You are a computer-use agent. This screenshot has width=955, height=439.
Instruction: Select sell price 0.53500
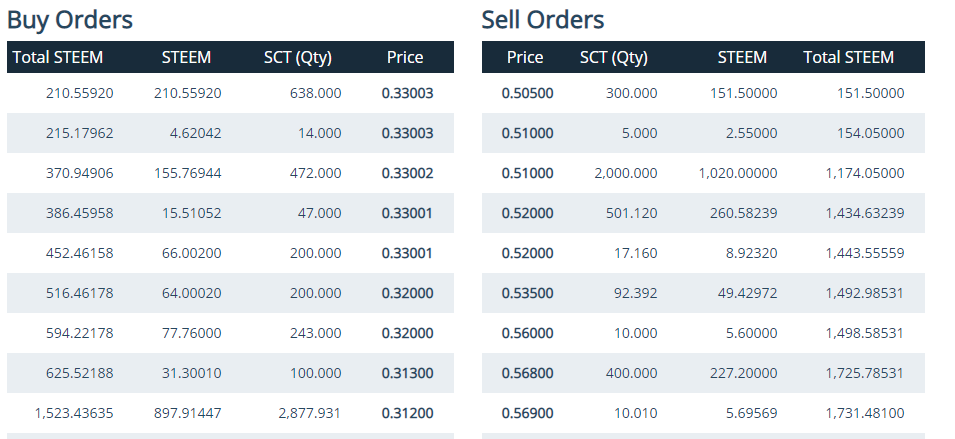click(x=527, y=293)
